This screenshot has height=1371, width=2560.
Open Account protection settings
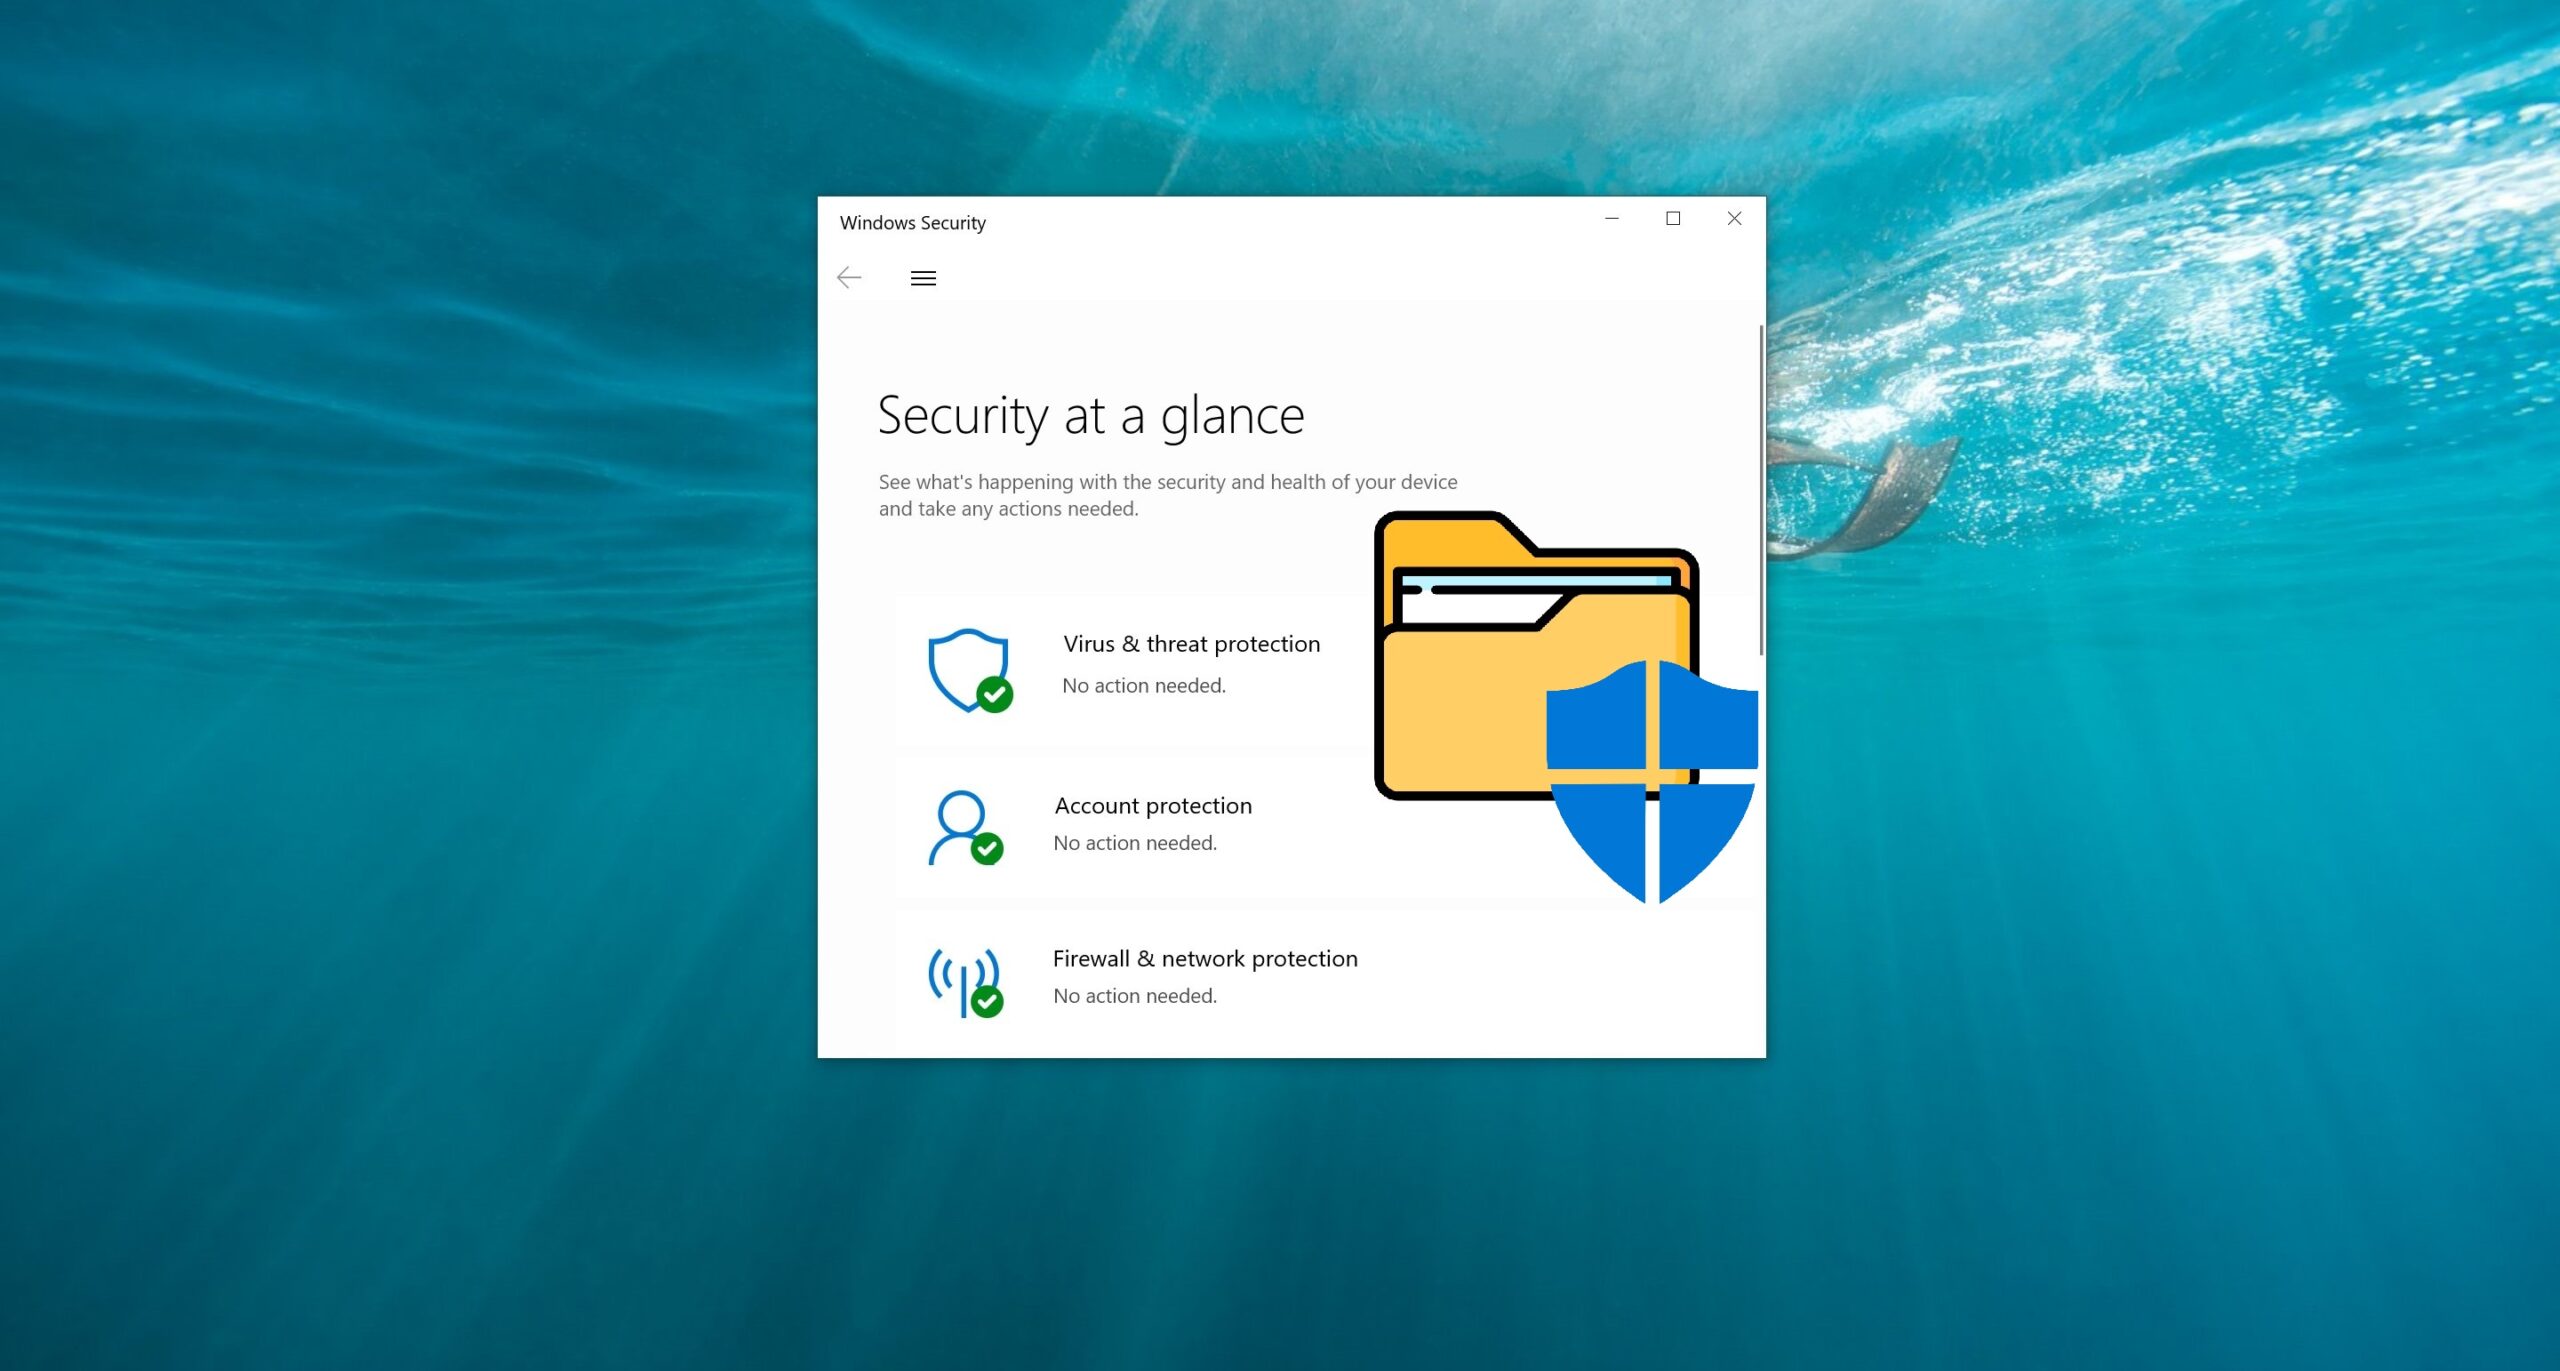[1153, 805]
